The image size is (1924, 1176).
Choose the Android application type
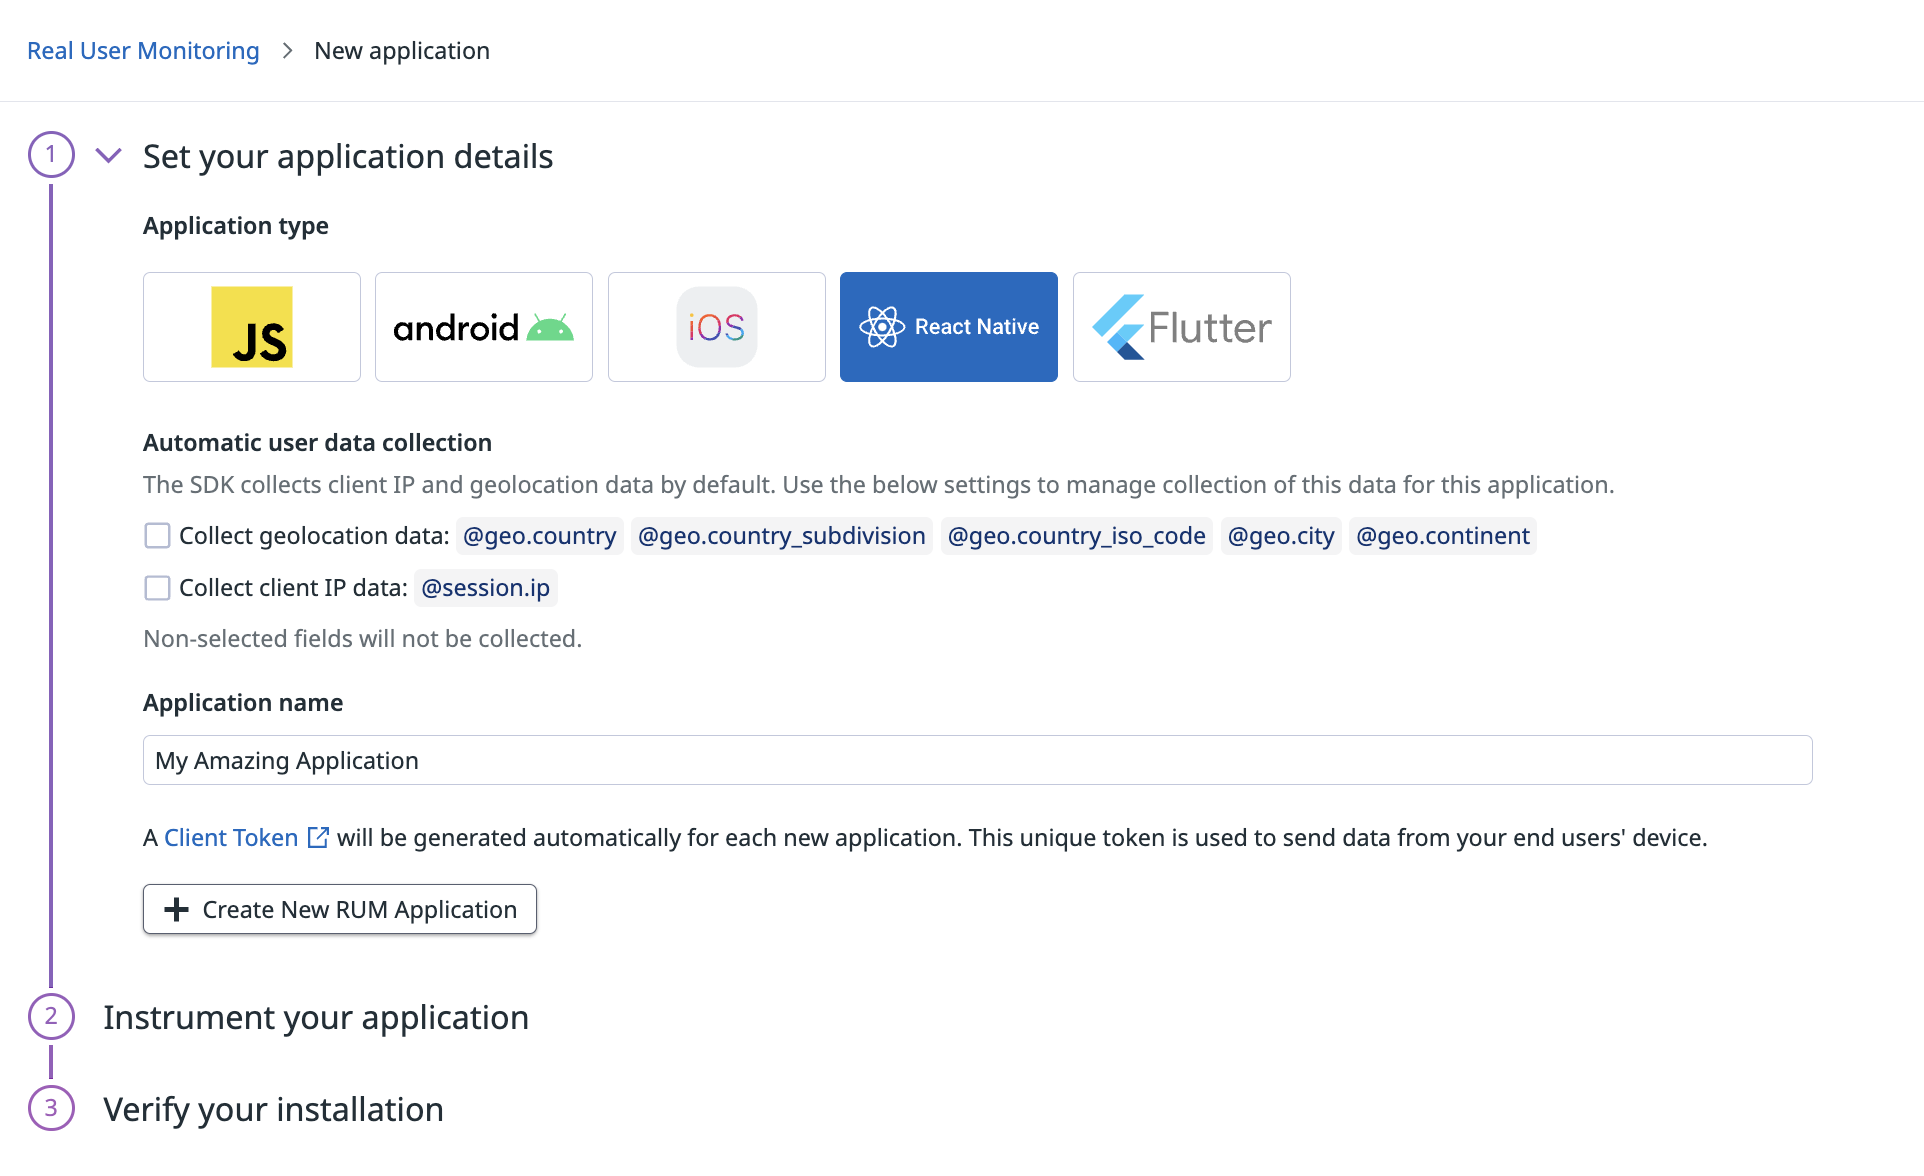[x=484, y=327]
